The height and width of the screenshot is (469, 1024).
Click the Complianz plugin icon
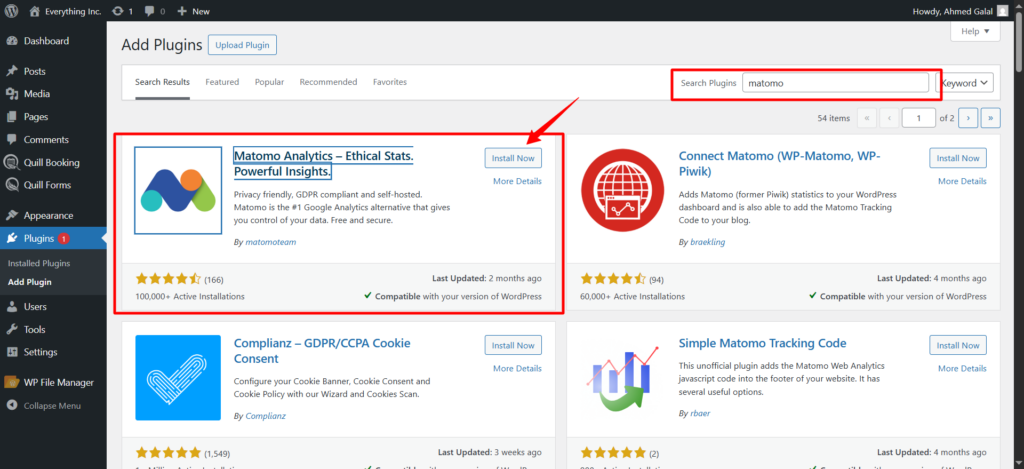(x=178, y=378)
